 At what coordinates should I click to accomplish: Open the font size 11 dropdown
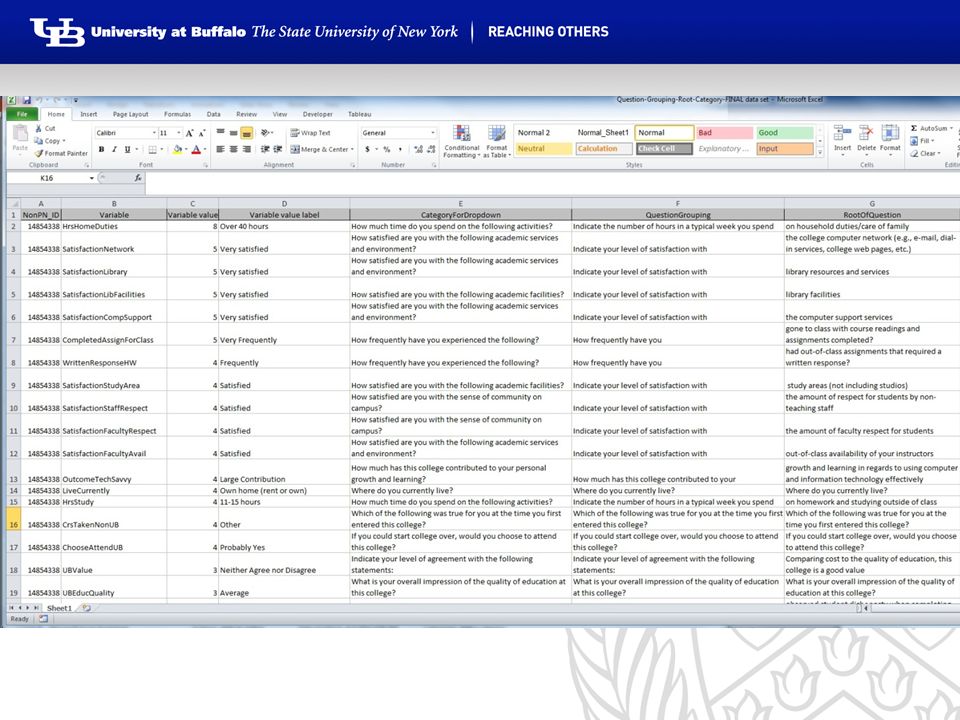(x=179, y=133)
